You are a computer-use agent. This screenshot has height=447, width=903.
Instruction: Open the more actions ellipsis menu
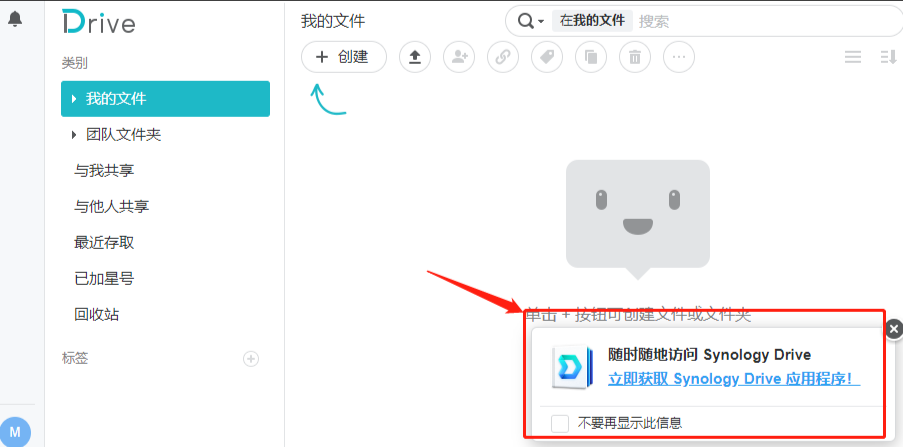pyautogui.click(x=679, y=57)
